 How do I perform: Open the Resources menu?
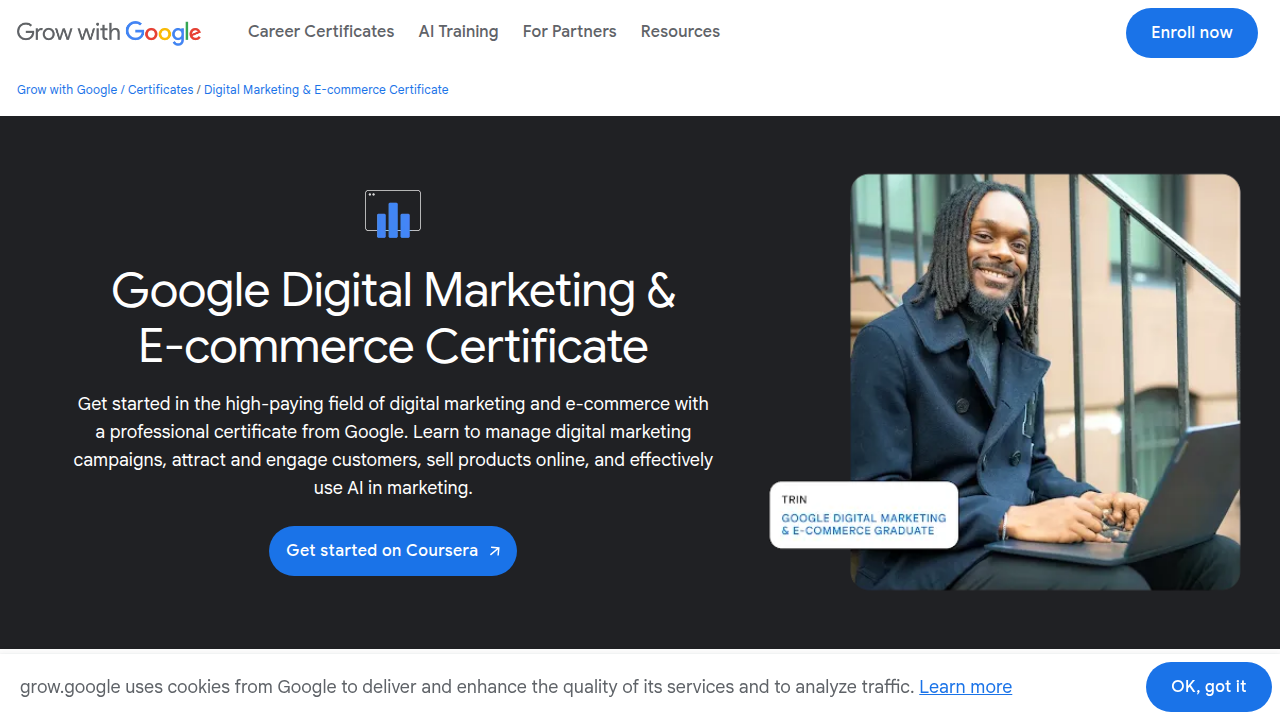(x=680, y=32)
